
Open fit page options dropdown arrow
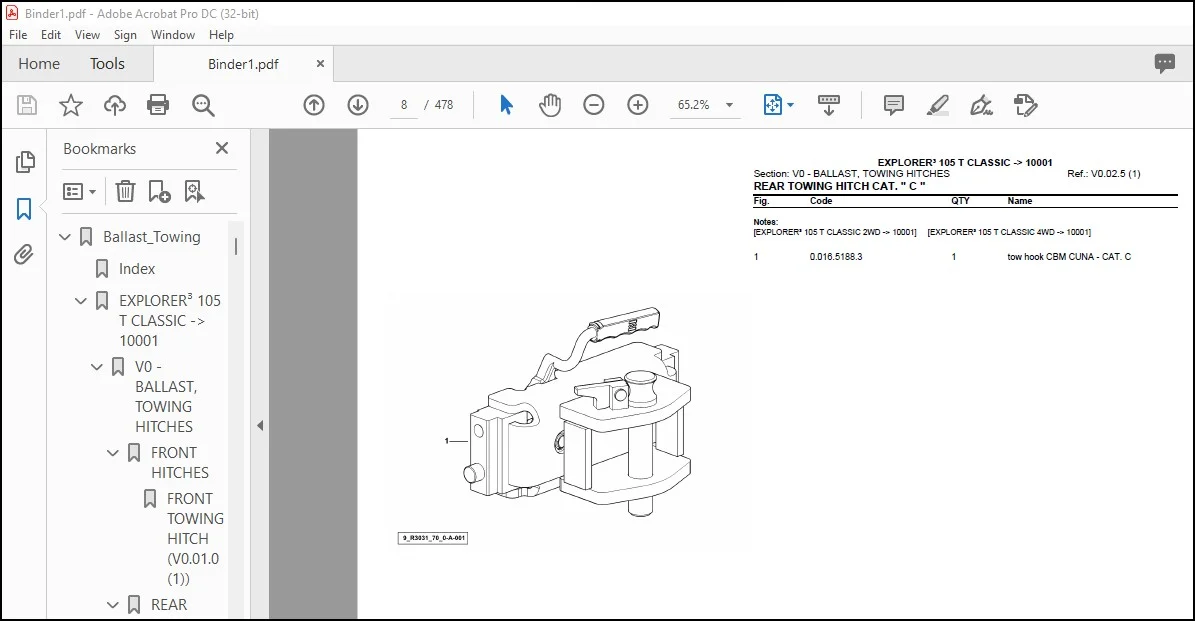click(x=790, y=105)
